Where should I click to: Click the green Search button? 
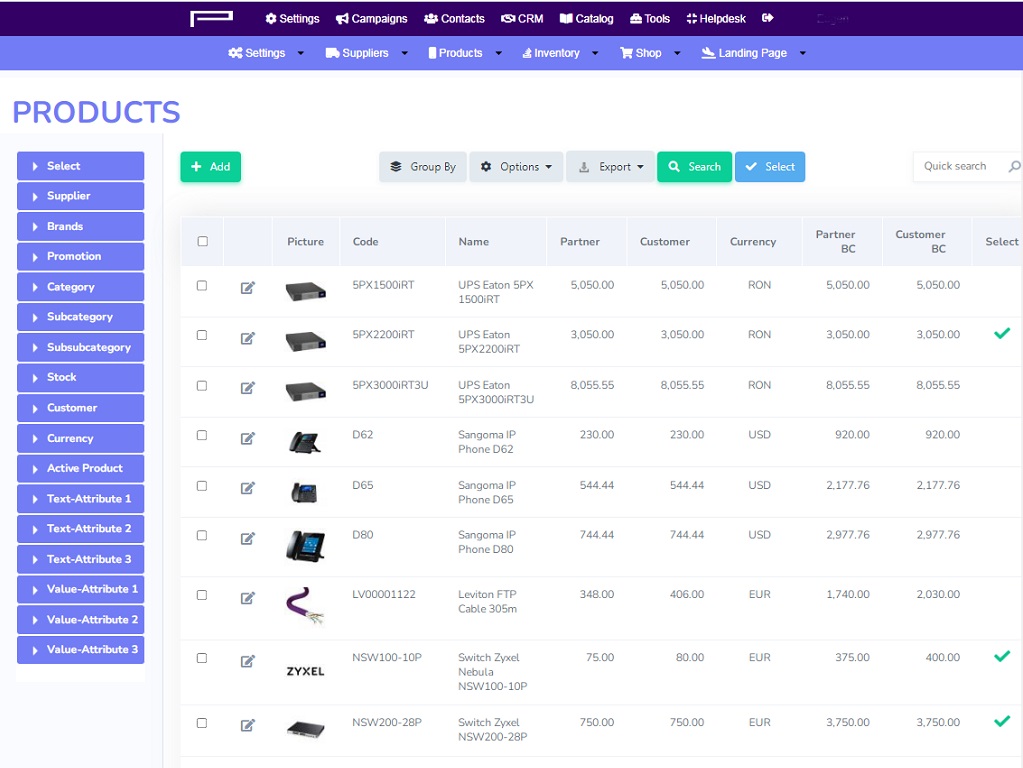[x=694, y=167]
